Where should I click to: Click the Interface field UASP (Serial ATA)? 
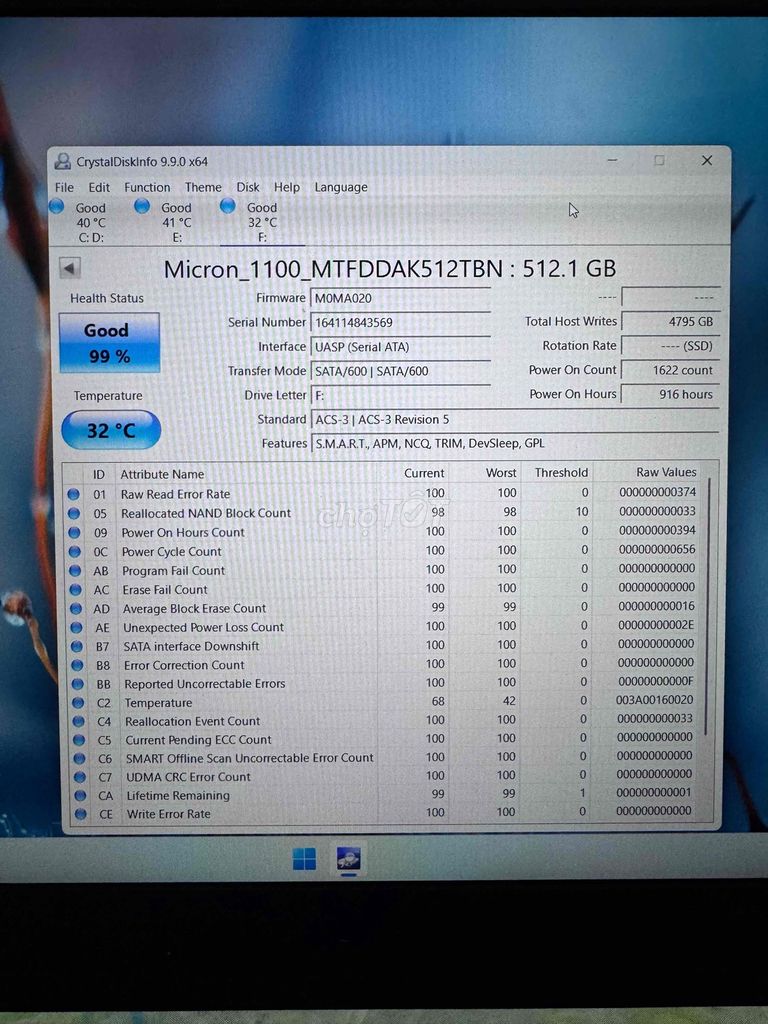pyautogui.click(x=400, y=347)
